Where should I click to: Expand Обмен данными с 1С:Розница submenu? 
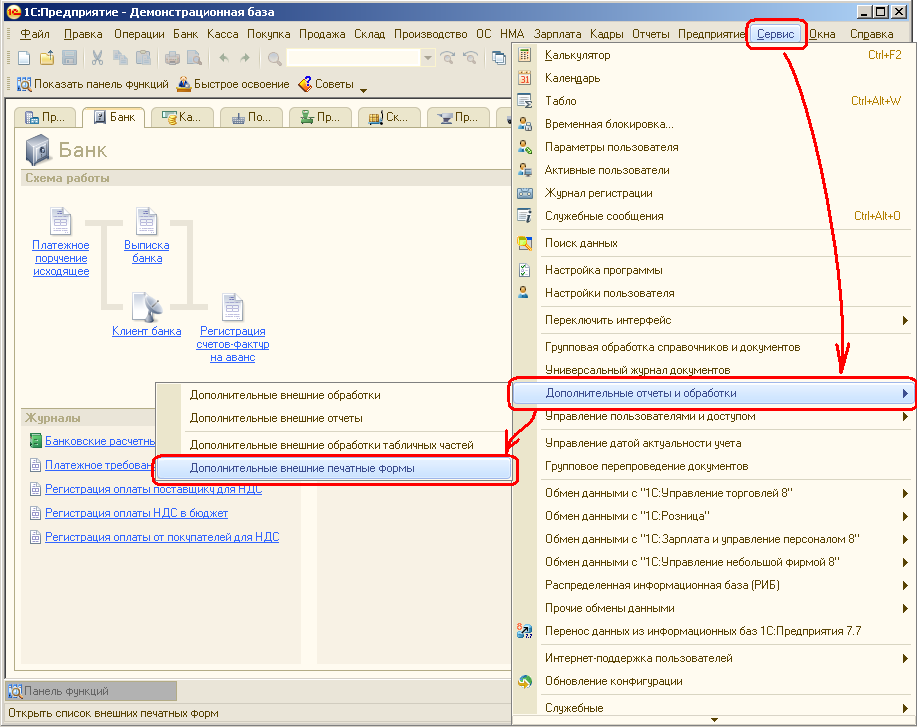pyautogui.click(x=905, y=516)
